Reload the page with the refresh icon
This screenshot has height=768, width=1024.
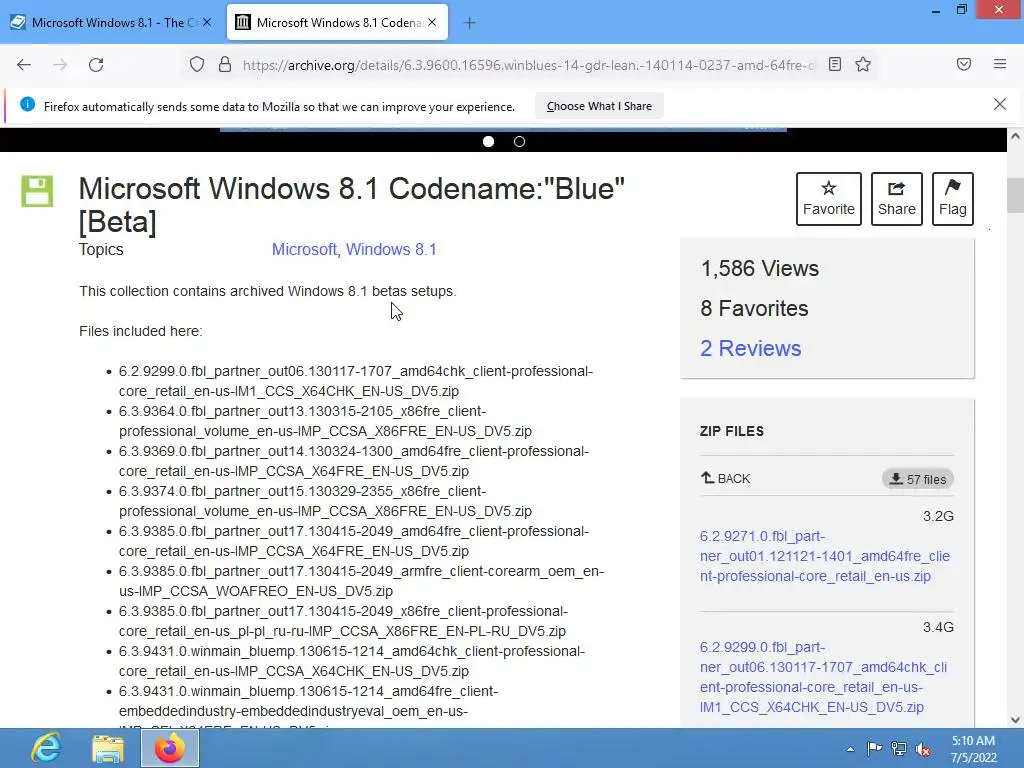point(96,65)
